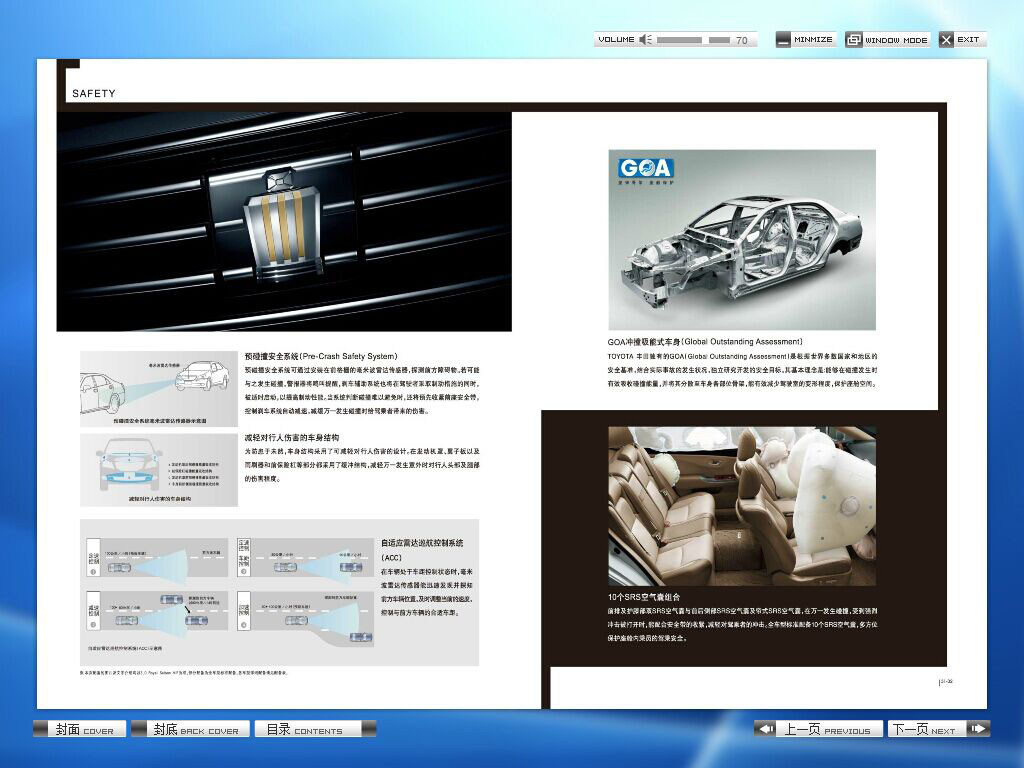Screen dimensions: 1024x768
Task: Click the volume slider bar
Action: coord(692,40)
